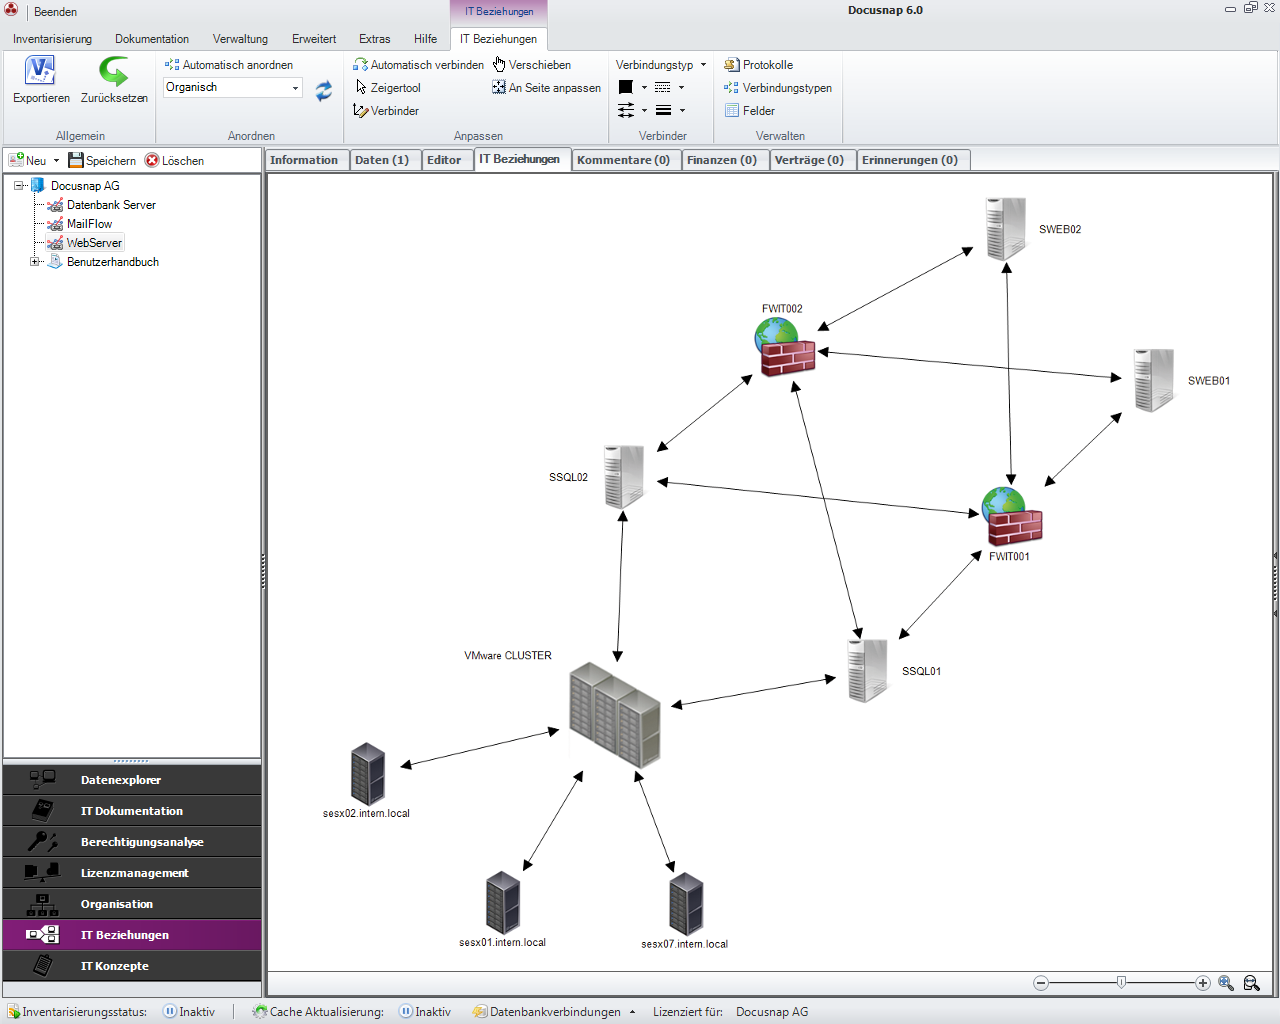Viewport: 1280px width, 1024px height.
Task: Select Datenbank Server in the tree
Action: click(111, 205)
